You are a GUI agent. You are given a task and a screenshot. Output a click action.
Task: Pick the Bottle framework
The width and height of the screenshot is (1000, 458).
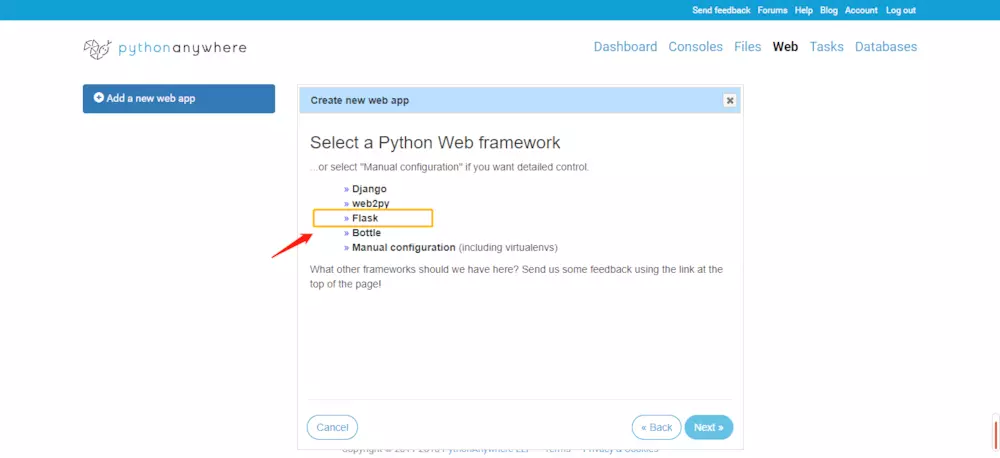(x=366, y=233)
